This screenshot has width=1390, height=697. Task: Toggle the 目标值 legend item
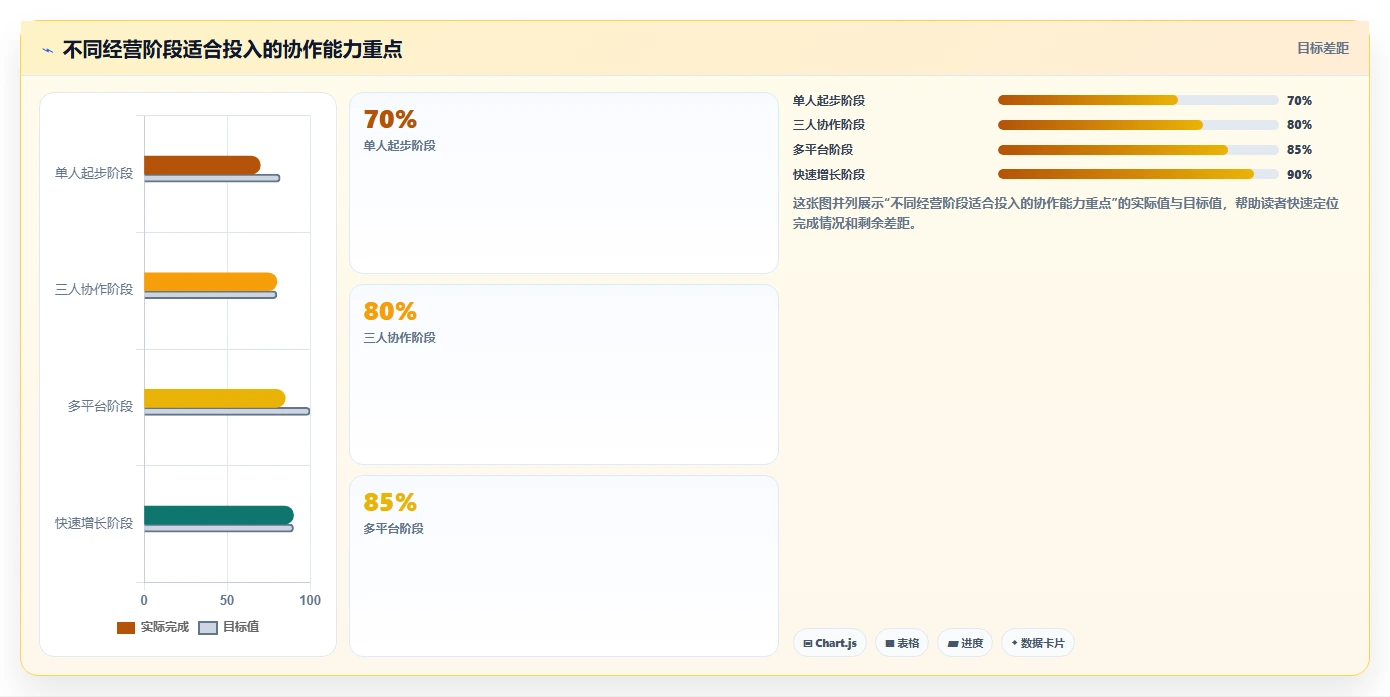229,627
